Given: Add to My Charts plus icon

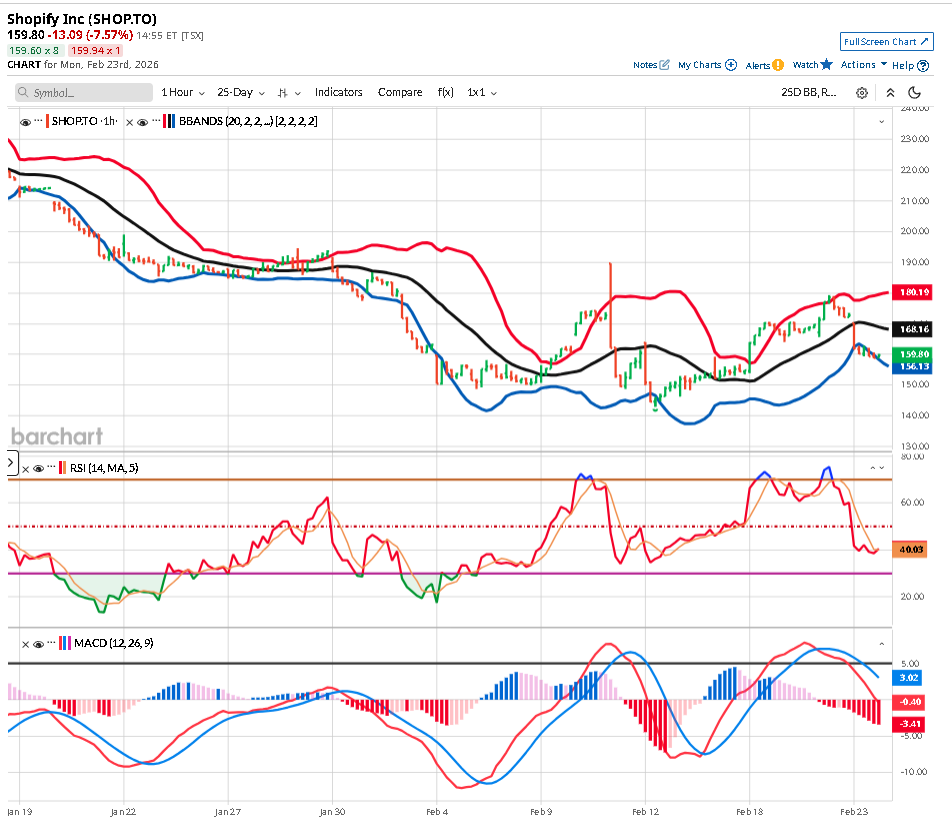Looking at the screenshot, I should 731,65.
